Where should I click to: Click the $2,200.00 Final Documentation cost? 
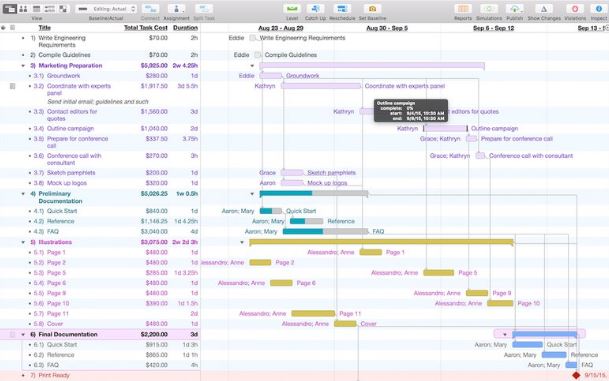click(x=154, y=334)
